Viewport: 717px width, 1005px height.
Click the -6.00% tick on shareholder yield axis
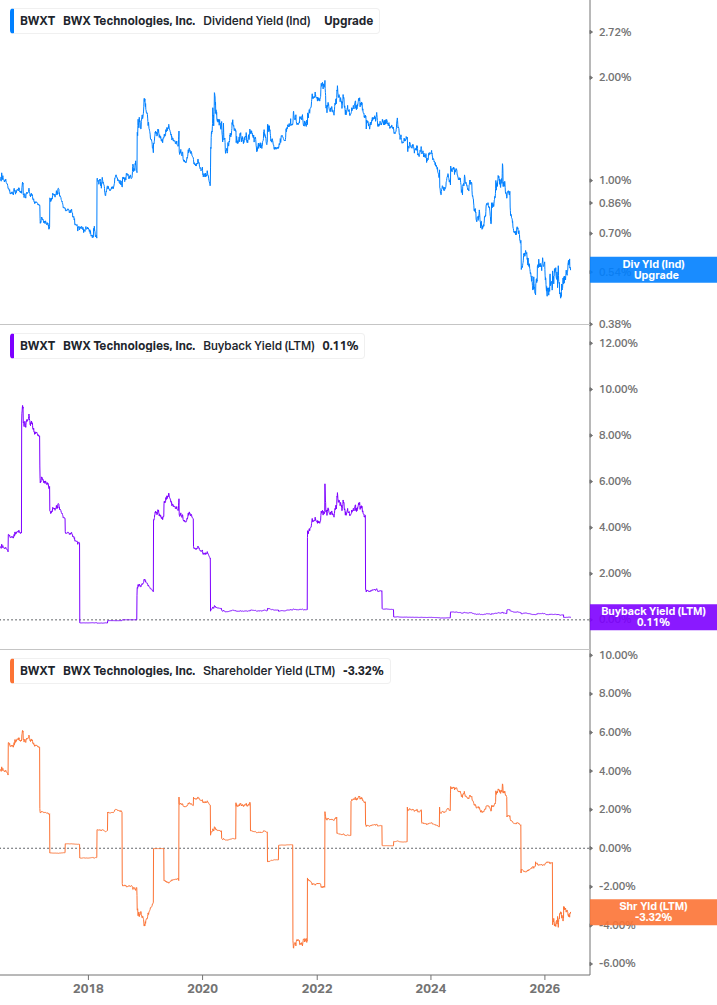pos(617,963)
